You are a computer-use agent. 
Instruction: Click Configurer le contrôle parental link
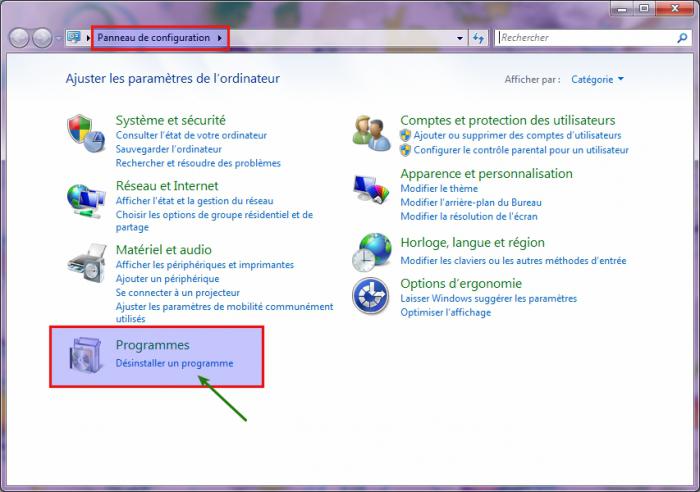[521, 150]
